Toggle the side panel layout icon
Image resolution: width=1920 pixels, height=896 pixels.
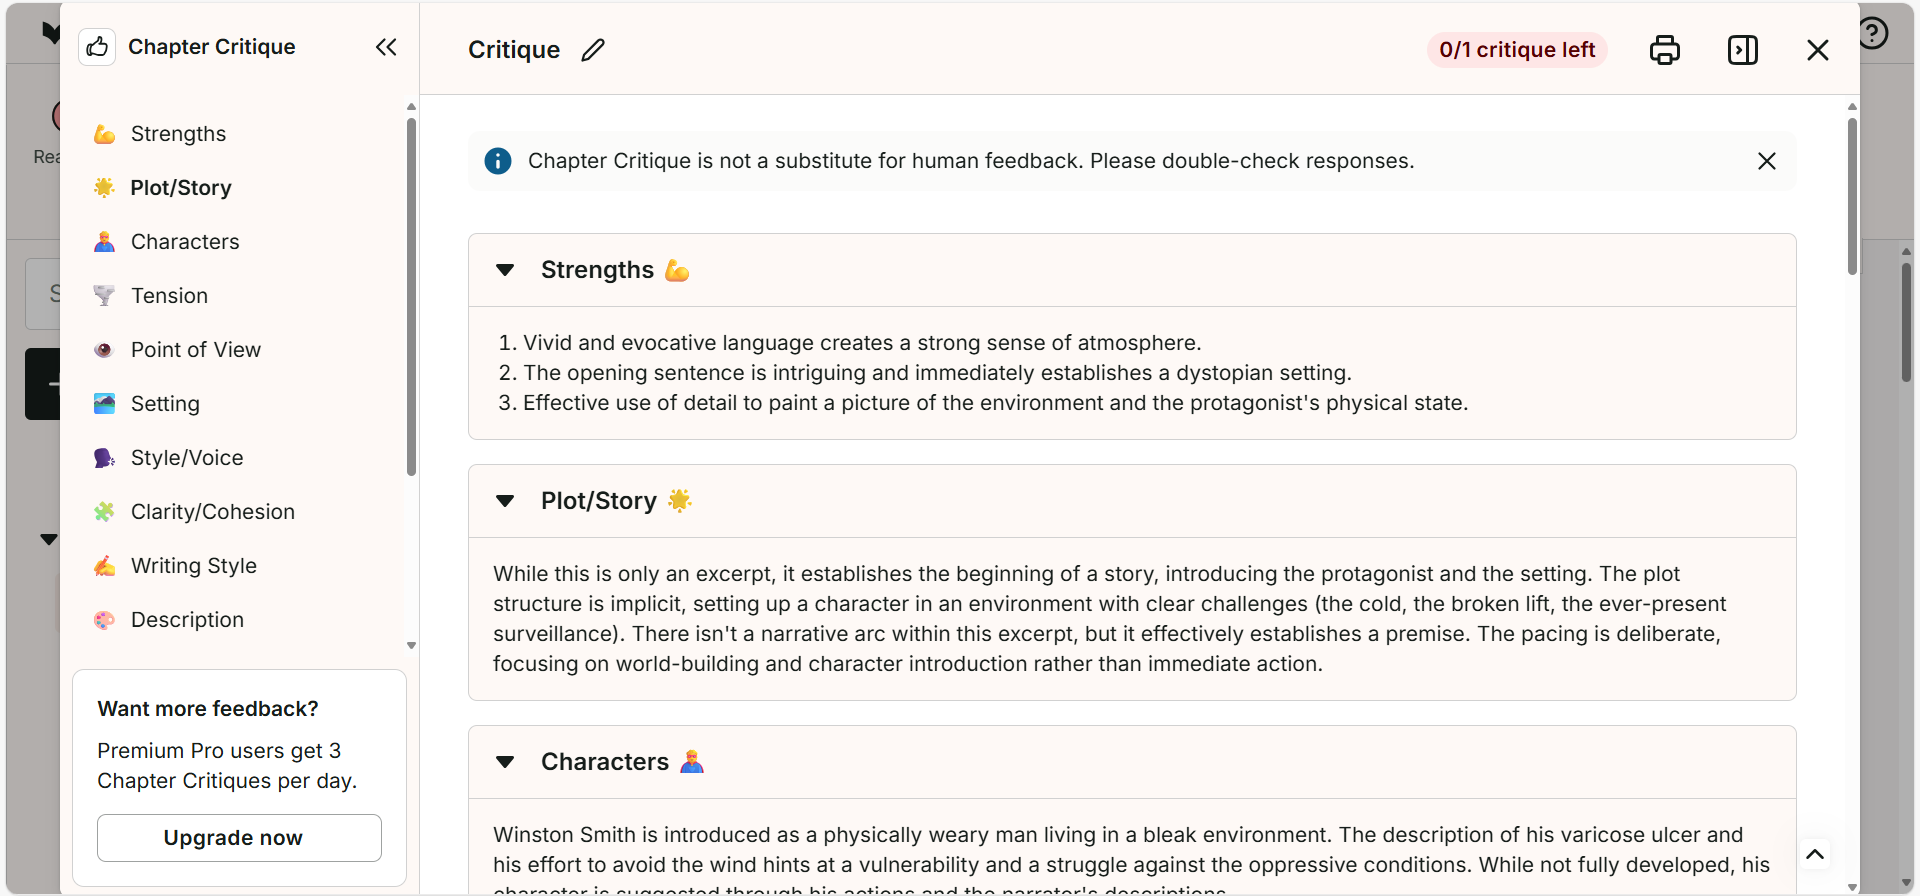point(1742,50)
